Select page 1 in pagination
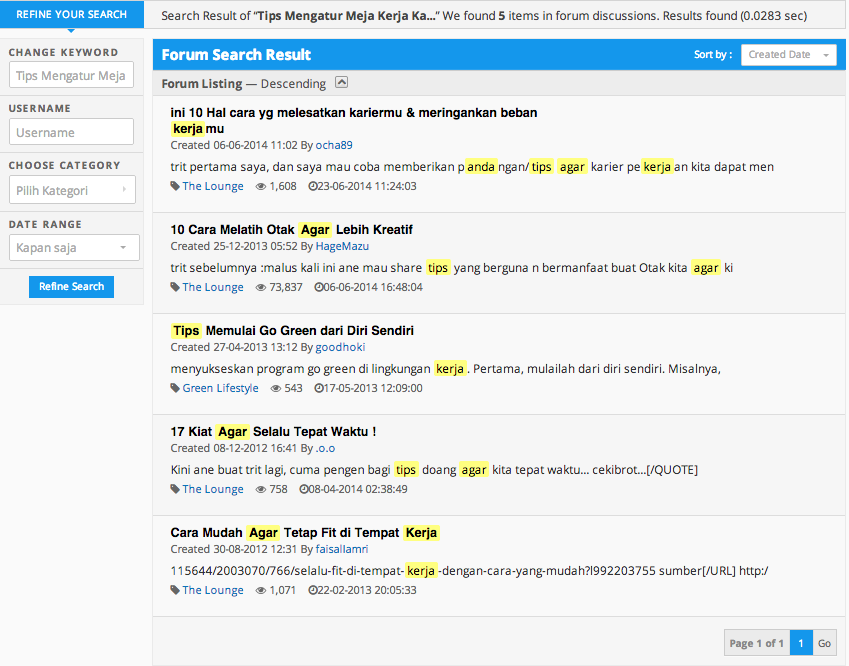 click(x=801, y=643)
